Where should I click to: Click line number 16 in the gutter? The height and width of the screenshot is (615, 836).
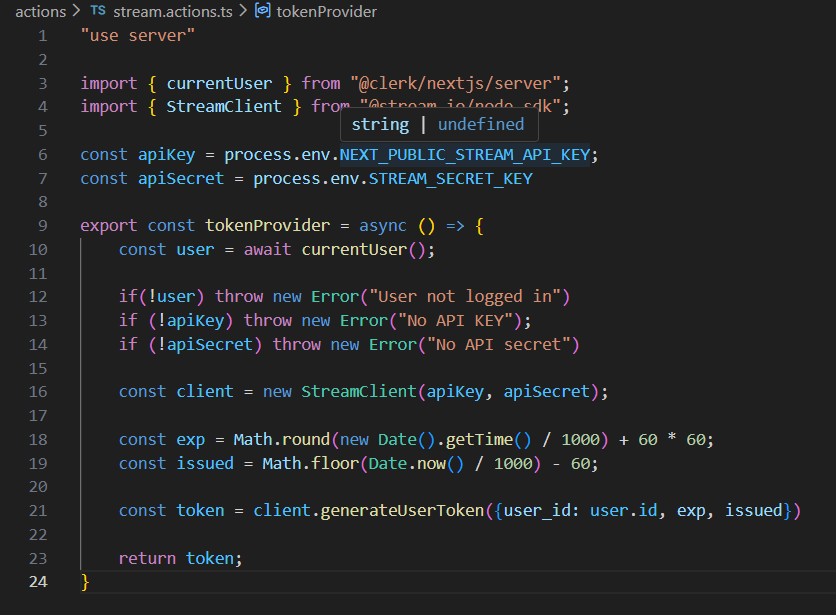click(38, 391)
